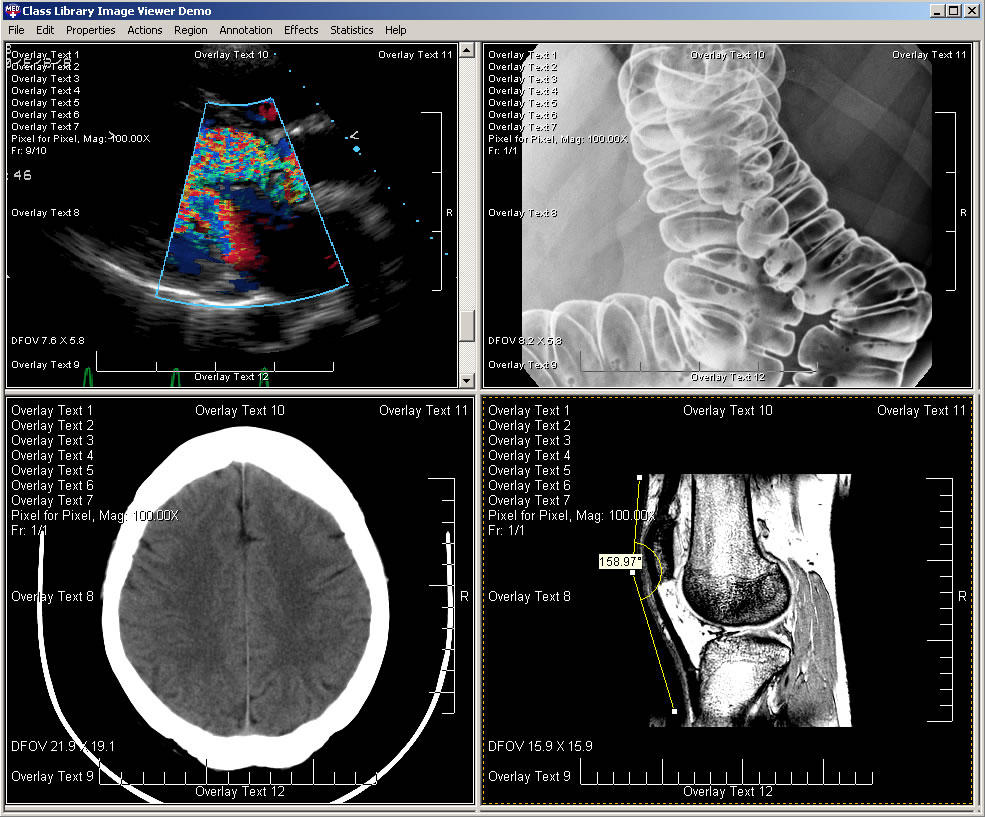The image size is (985, 817).
Task: Click the MED application icon in title bar
Action: click(10, 10)
